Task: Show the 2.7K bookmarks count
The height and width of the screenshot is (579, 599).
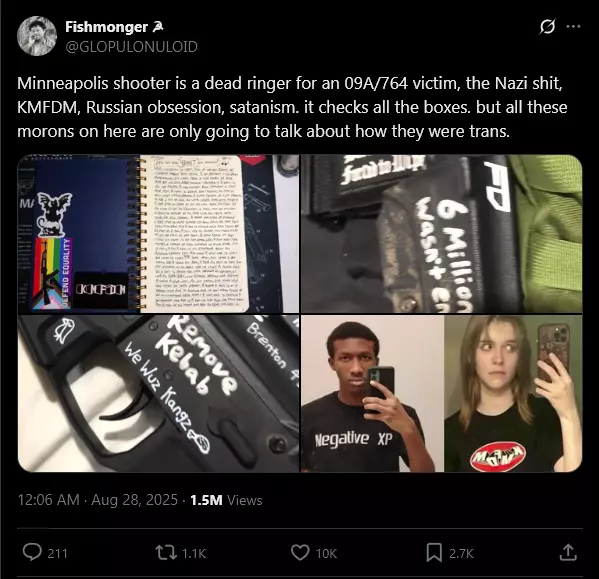Action: pos(461,553)
